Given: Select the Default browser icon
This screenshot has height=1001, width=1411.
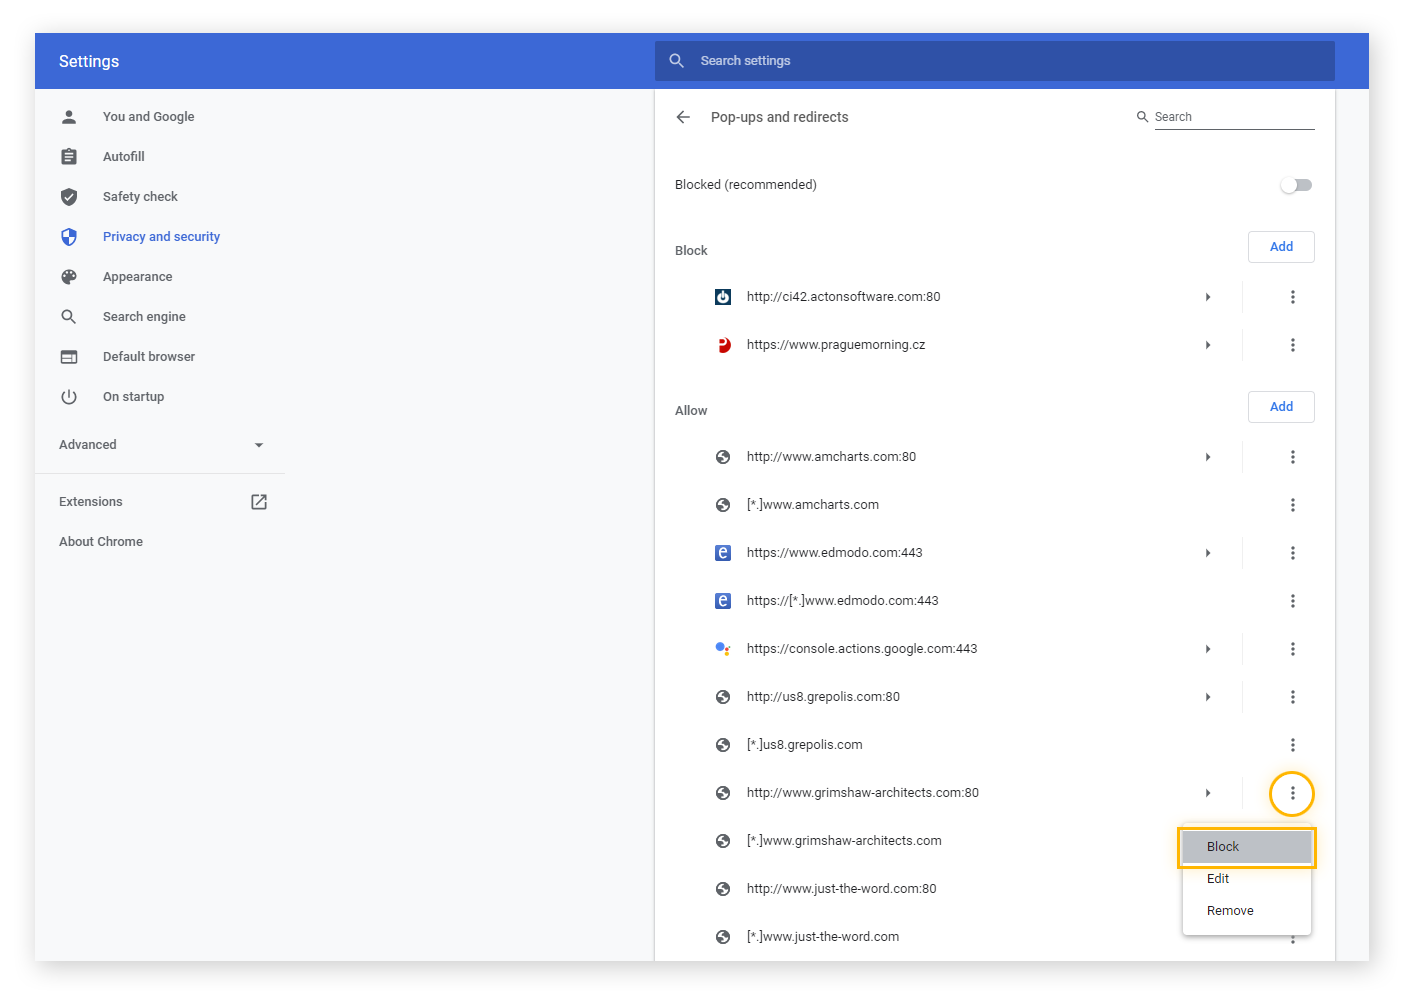Looking at the screenshot, I should [69, 356].
